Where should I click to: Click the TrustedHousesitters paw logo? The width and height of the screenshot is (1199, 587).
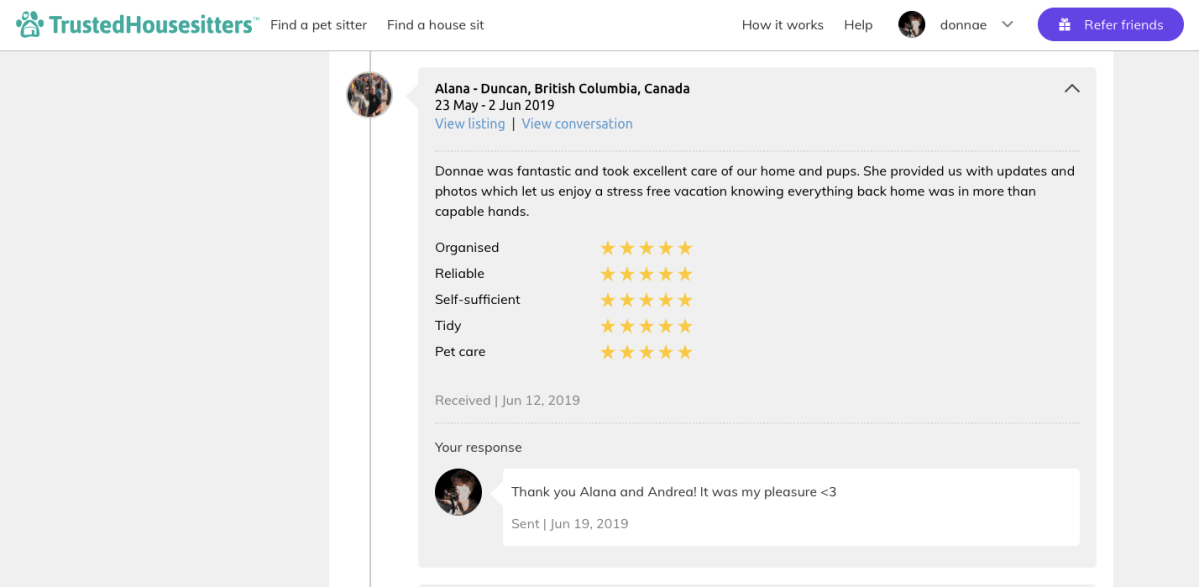coord(30,25)
